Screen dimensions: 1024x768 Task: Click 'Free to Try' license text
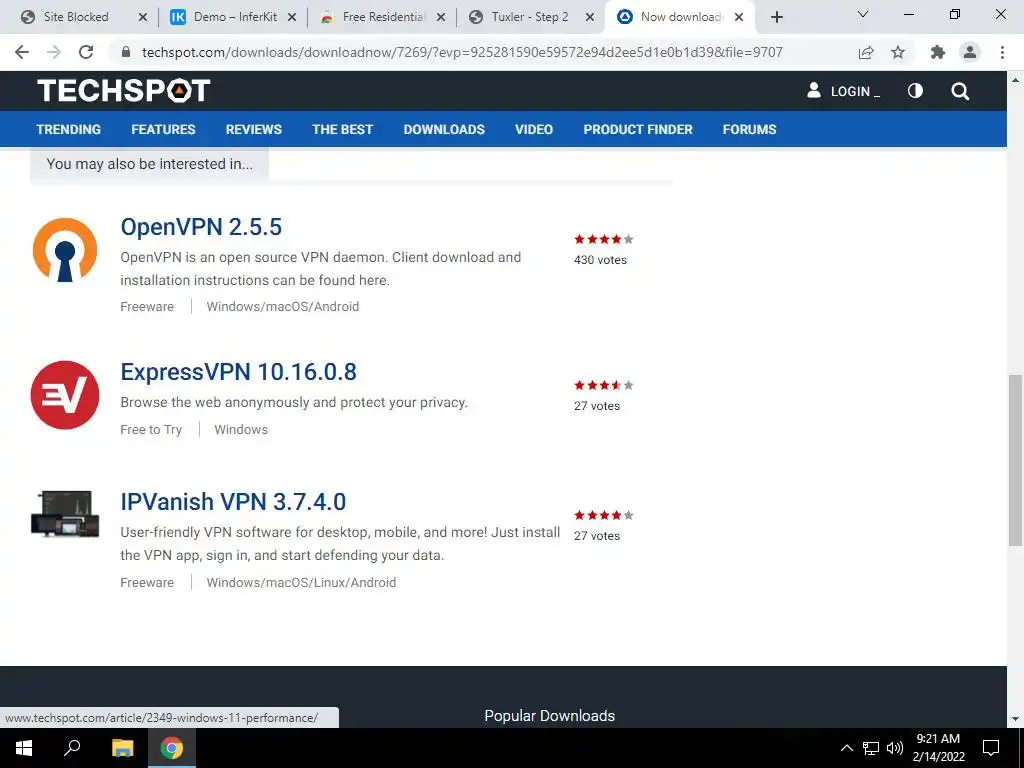pos(151,430)
